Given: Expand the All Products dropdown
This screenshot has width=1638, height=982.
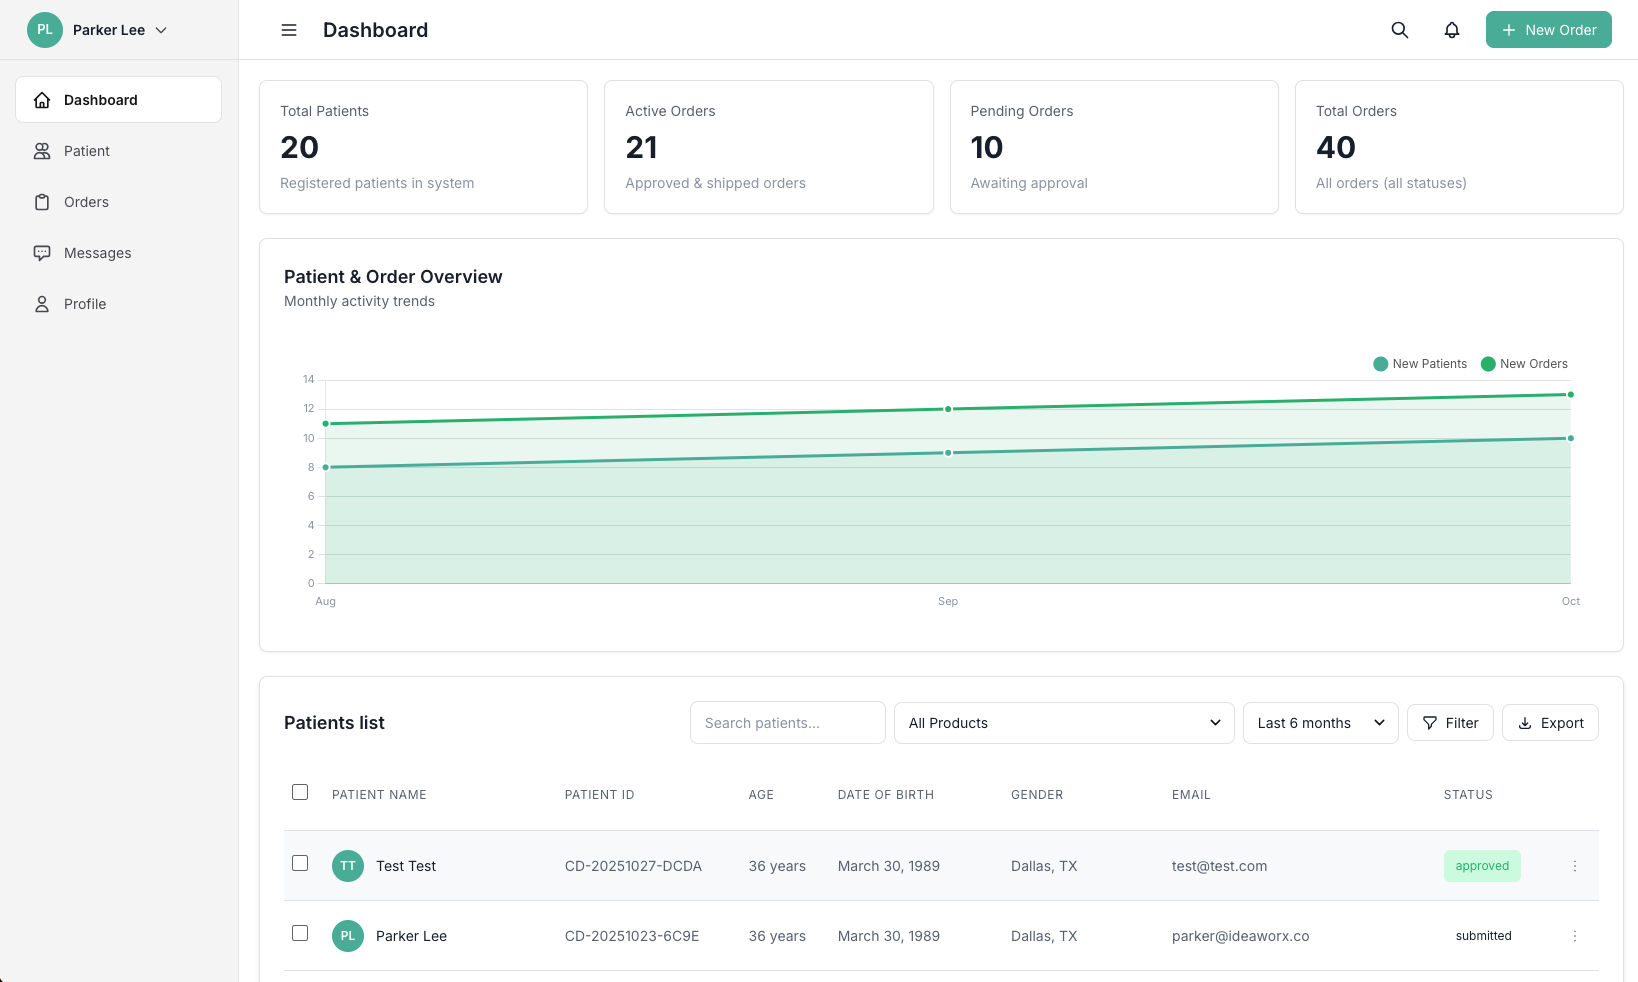Looking at the screenshot, I should pos(1064,723).
